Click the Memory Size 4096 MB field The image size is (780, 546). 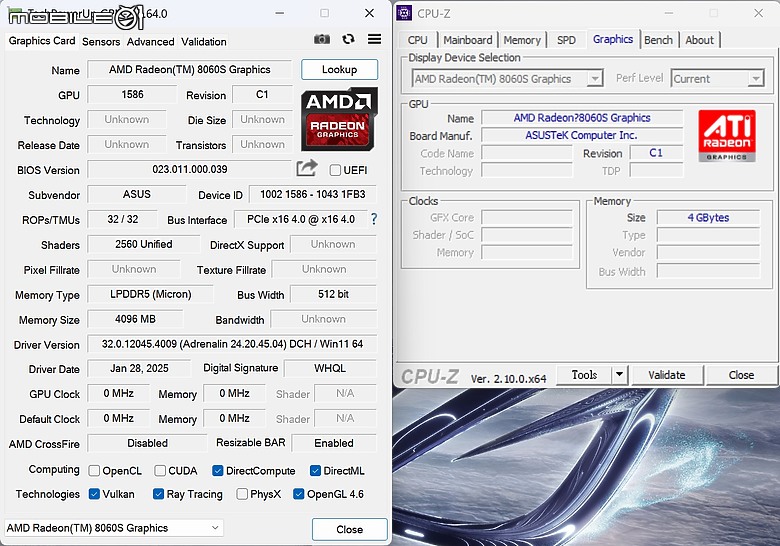tap(135, 319)
